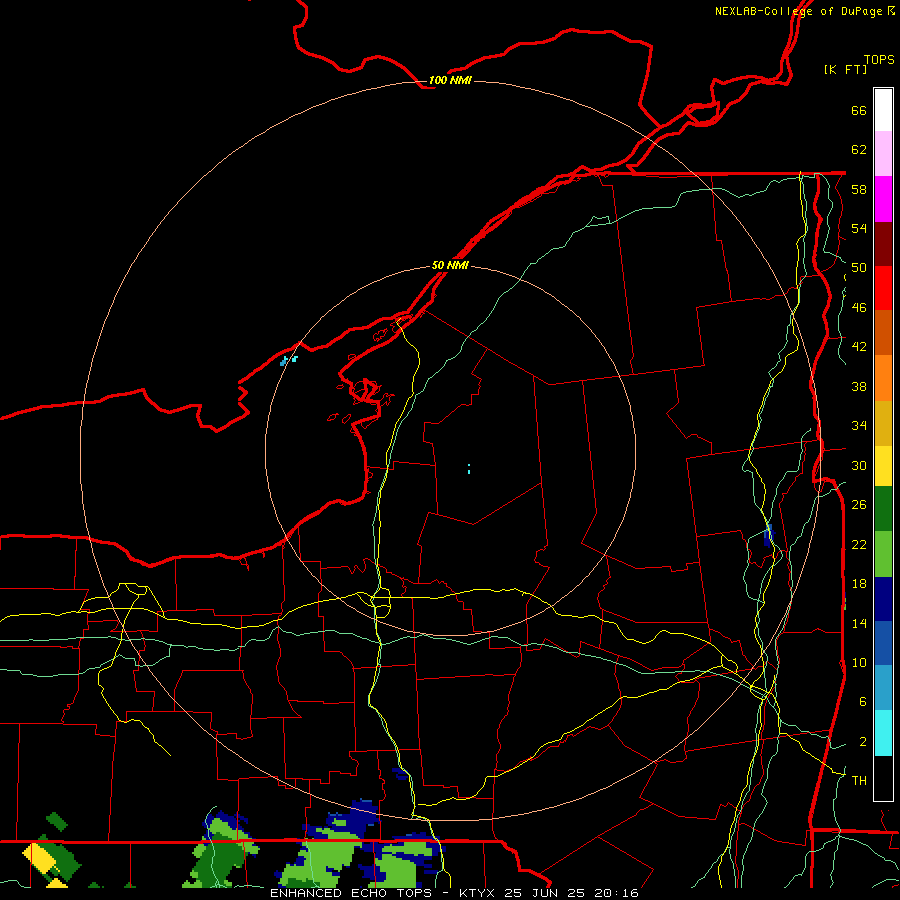Screen dimensions: 900x900
Task: Click the medium blue legend swatch near 10
Action: [883, 643]
